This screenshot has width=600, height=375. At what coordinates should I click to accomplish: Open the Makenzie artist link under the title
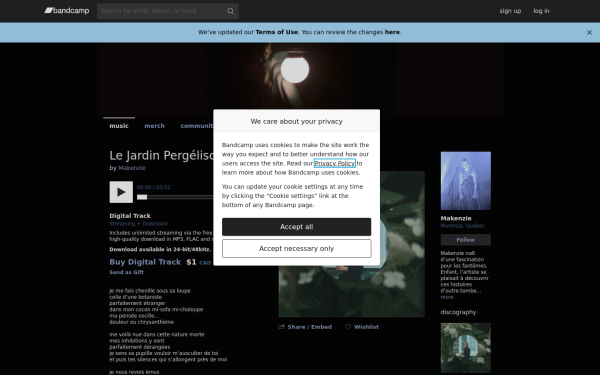point(132,168)
